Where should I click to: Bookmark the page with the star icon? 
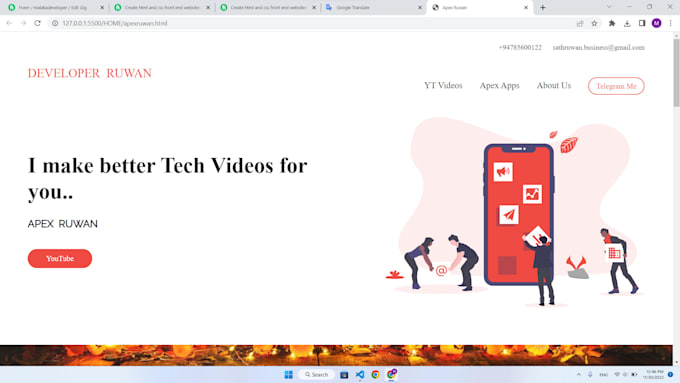(x=594, y=23)
